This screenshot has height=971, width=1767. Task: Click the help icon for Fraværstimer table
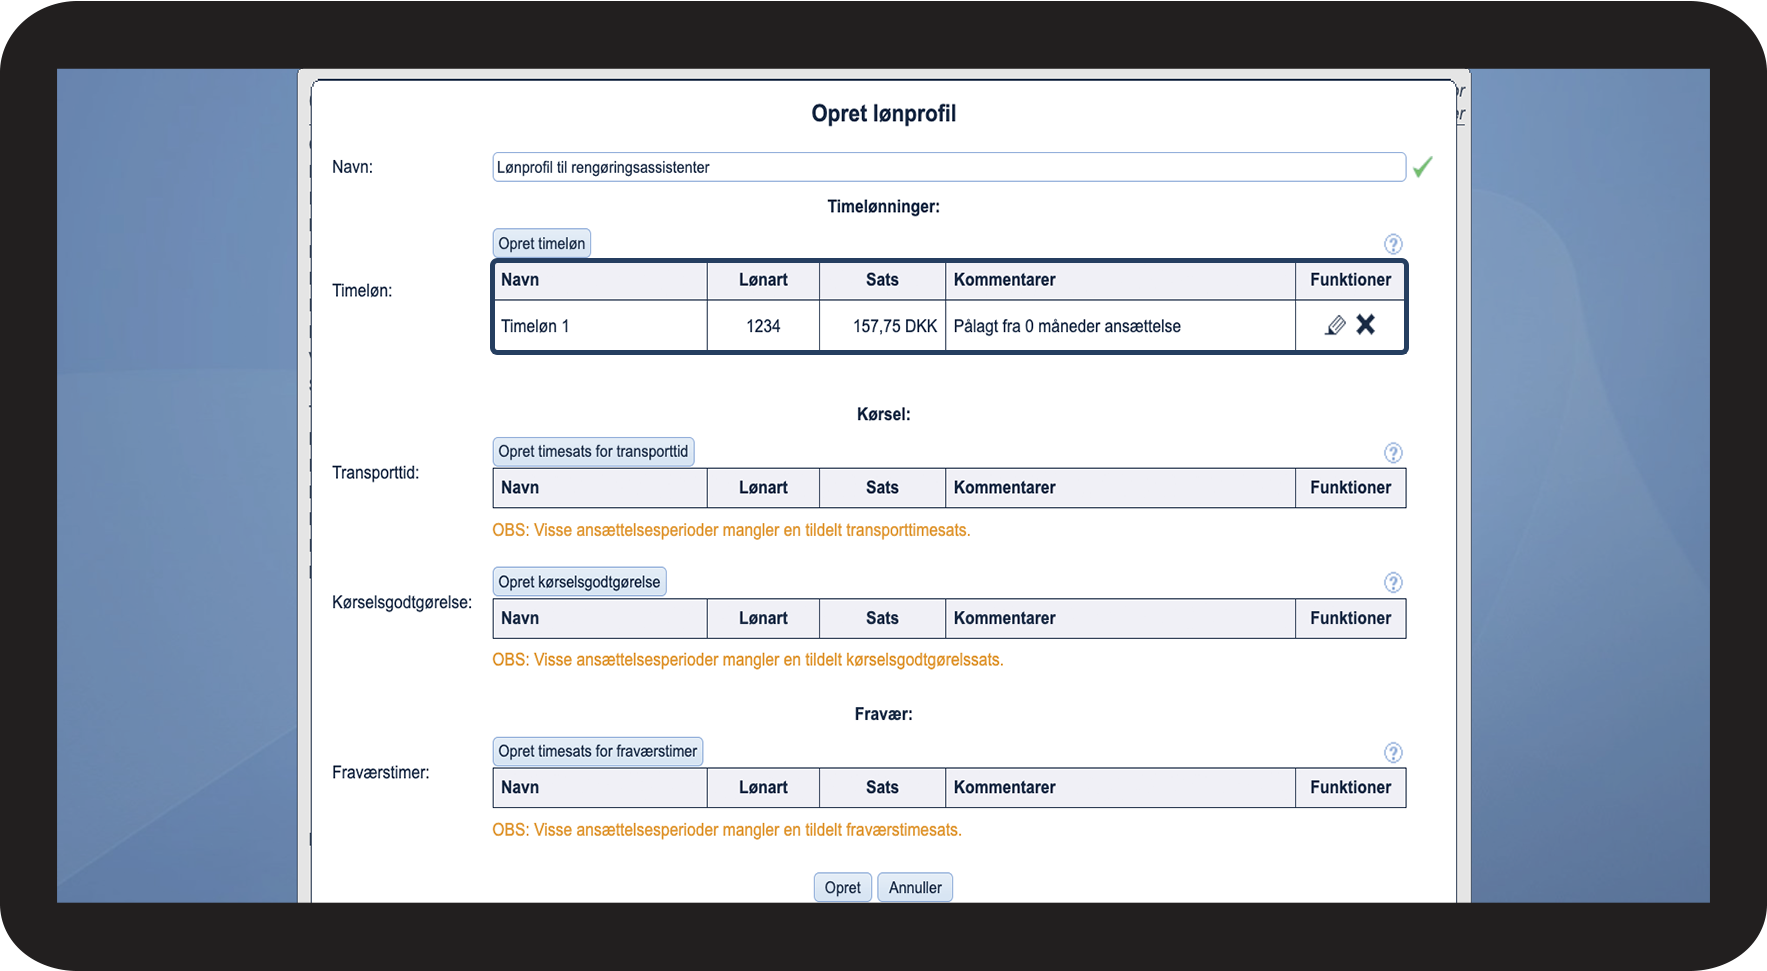click(1393, 753)
